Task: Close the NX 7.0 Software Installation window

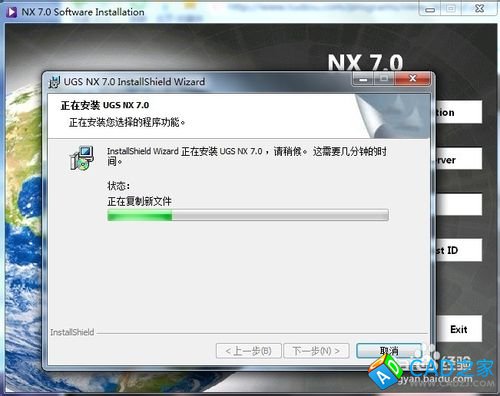Action: [479, 9]
